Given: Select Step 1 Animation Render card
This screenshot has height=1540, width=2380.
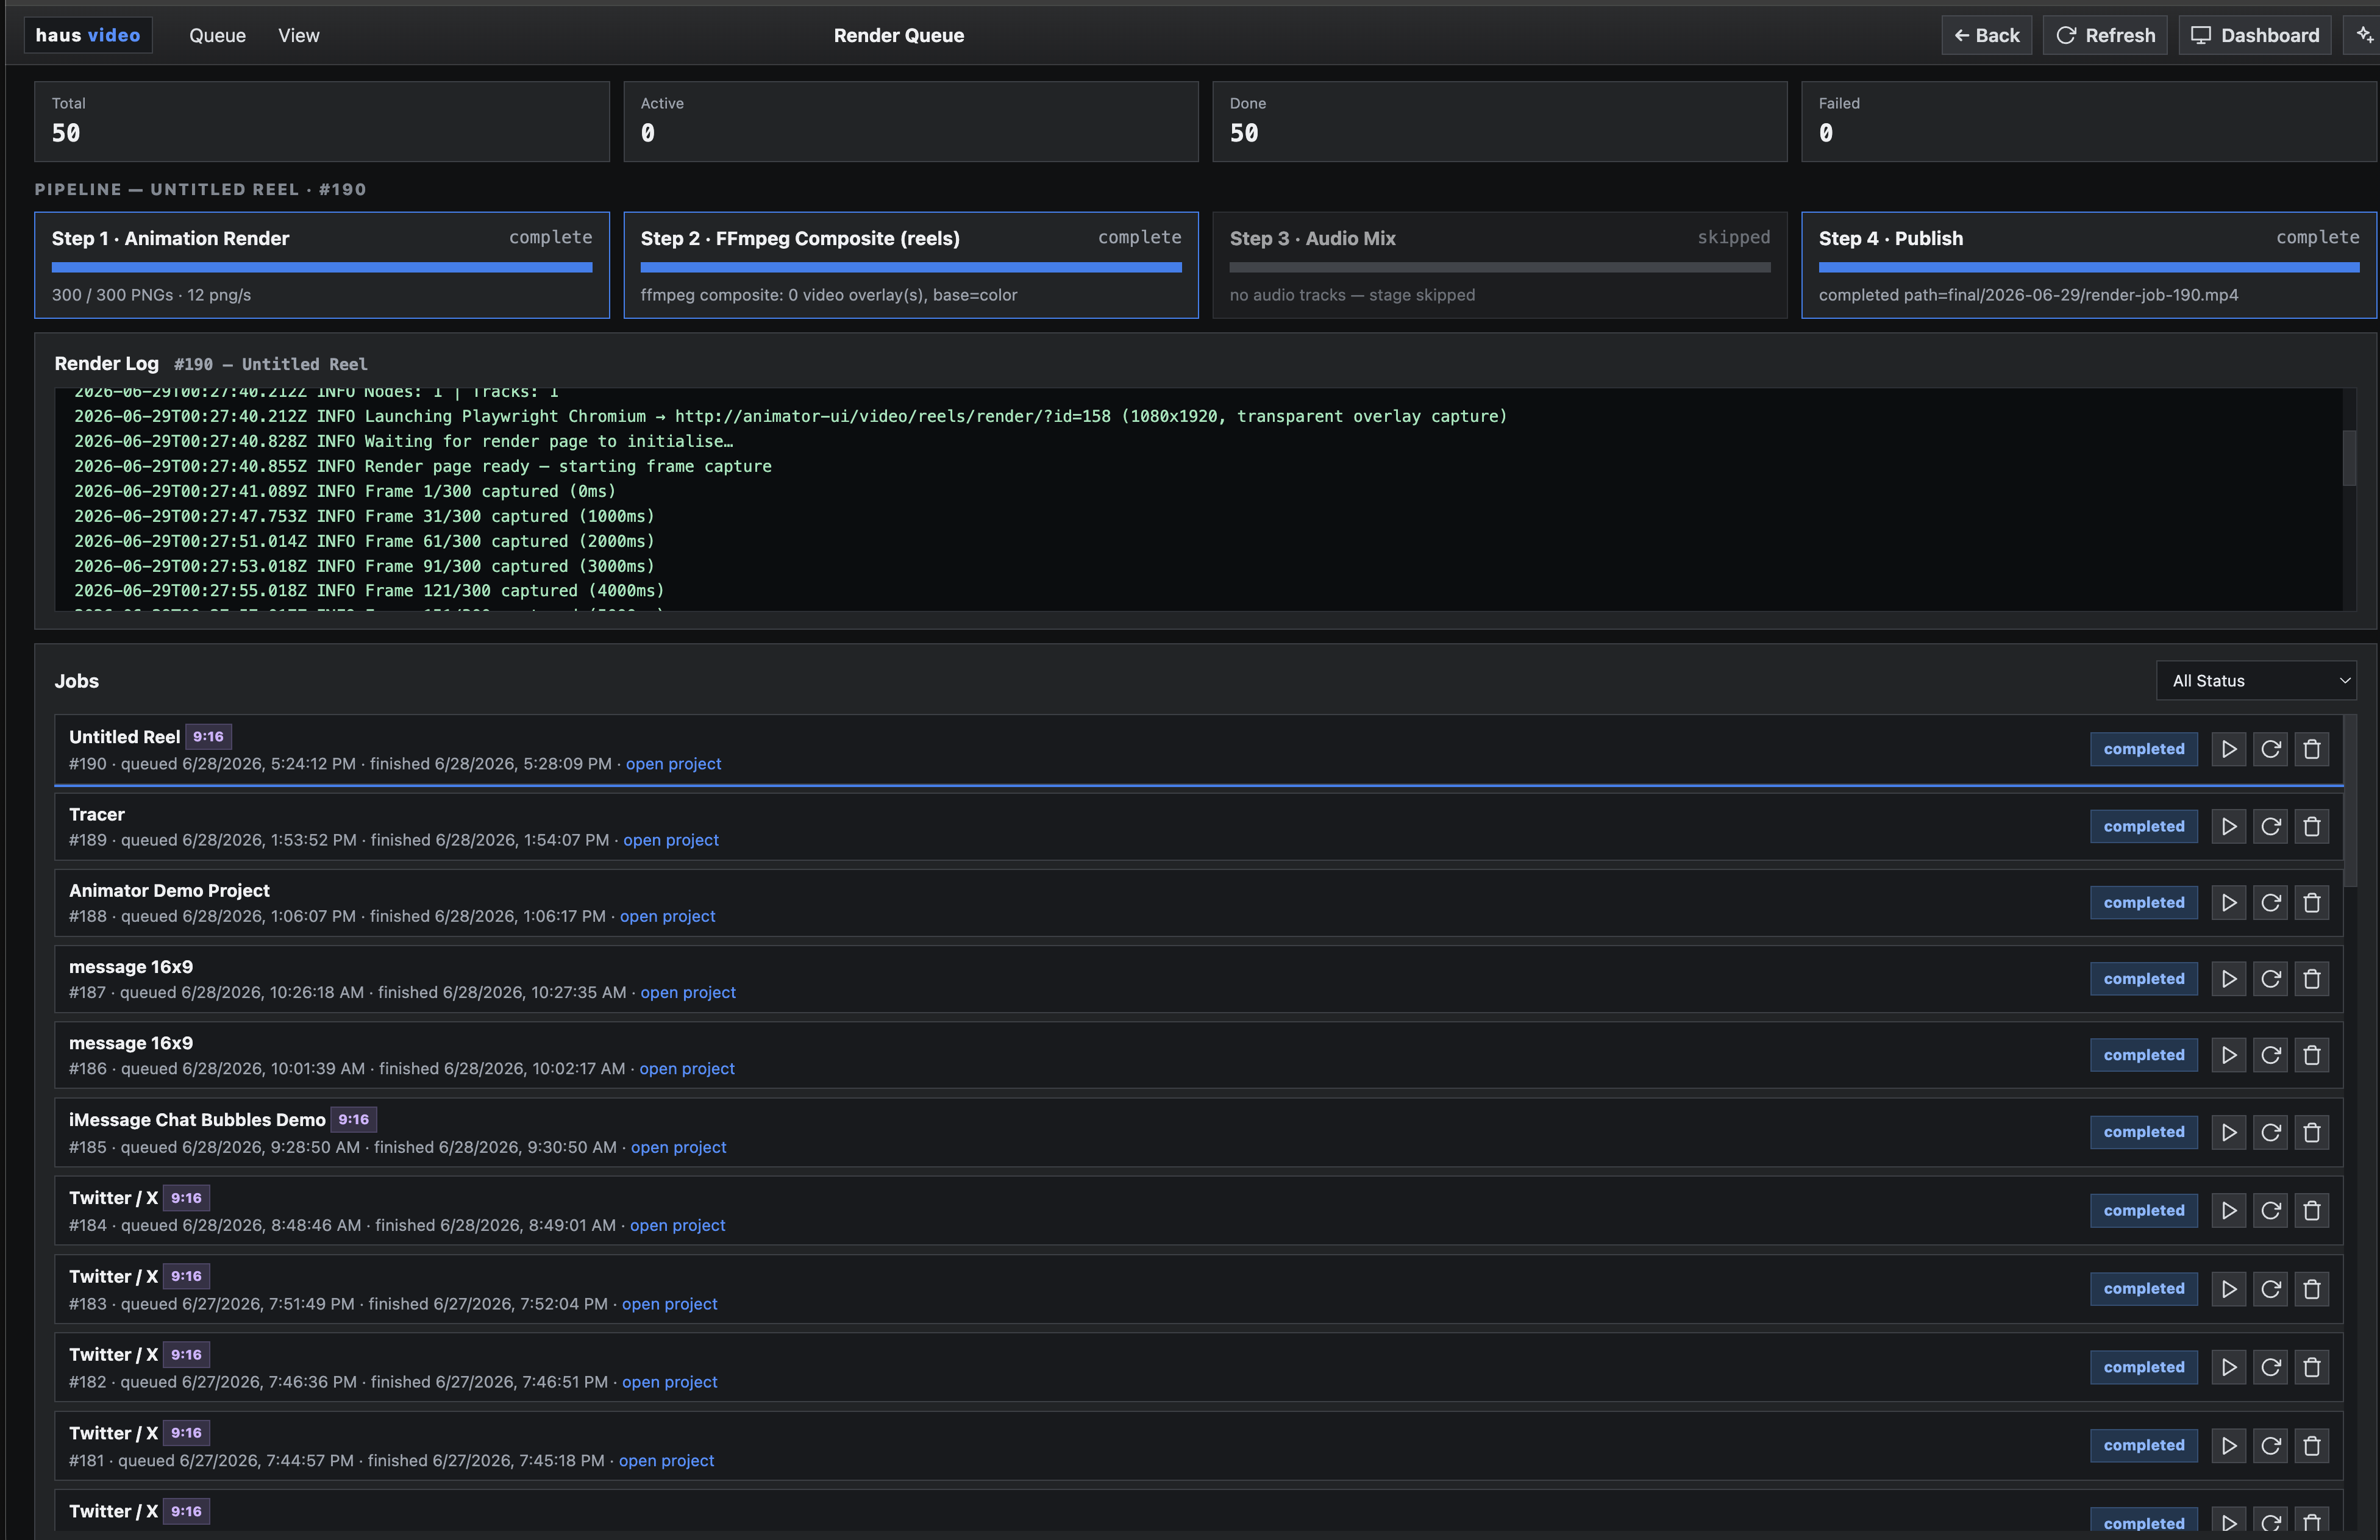Looking at the screenshot, I should click(322, 265).
